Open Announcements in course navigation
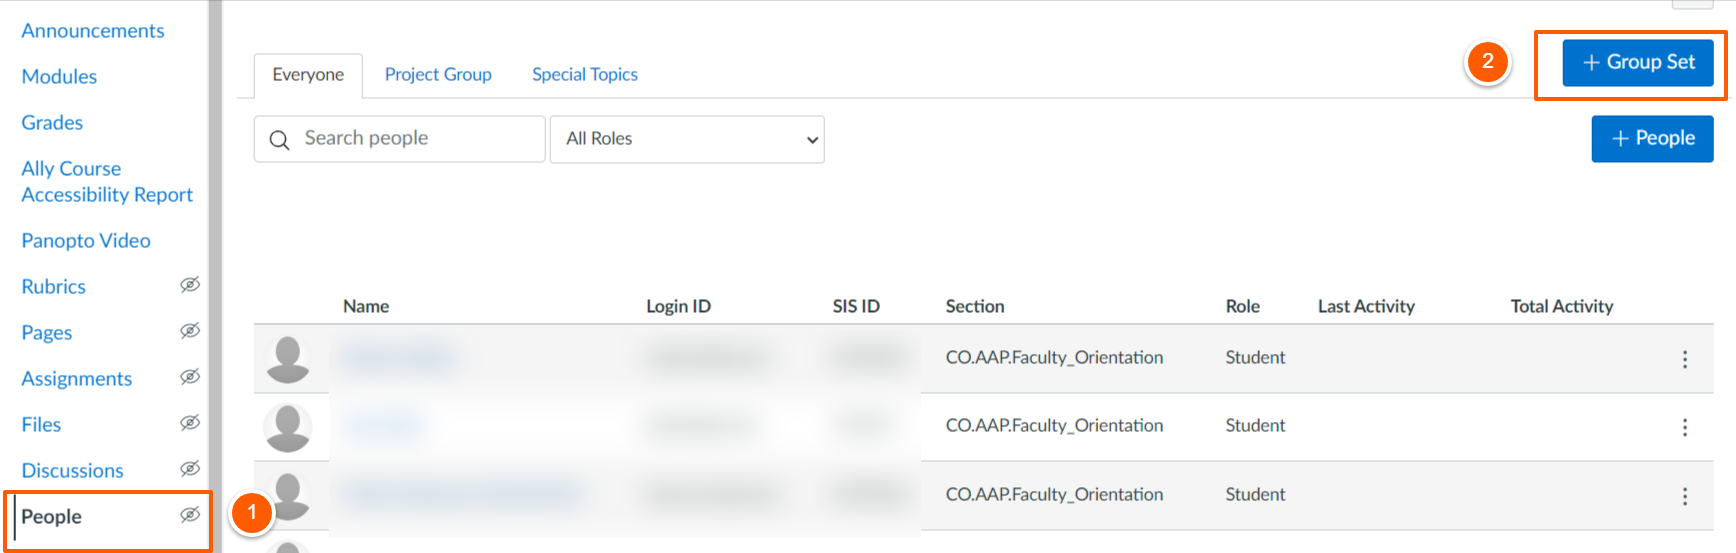The image size is (1736, 553). click(93, 31)
